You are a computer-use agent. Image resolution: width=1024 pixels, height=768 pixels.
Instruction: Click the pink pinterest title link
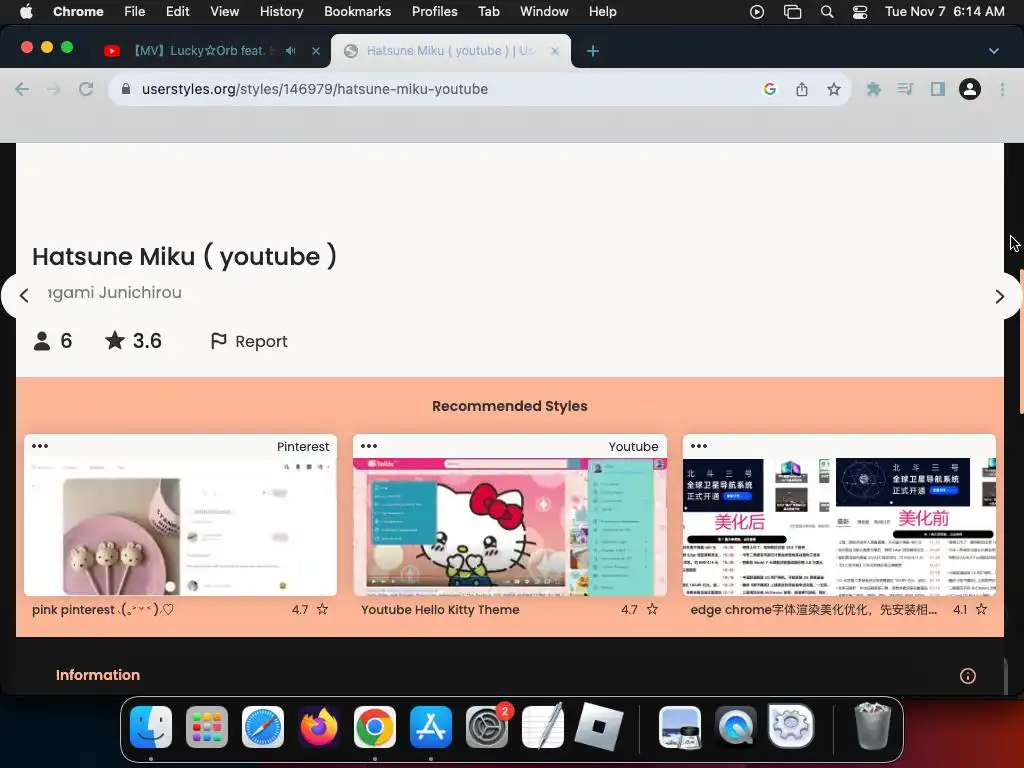103,609
